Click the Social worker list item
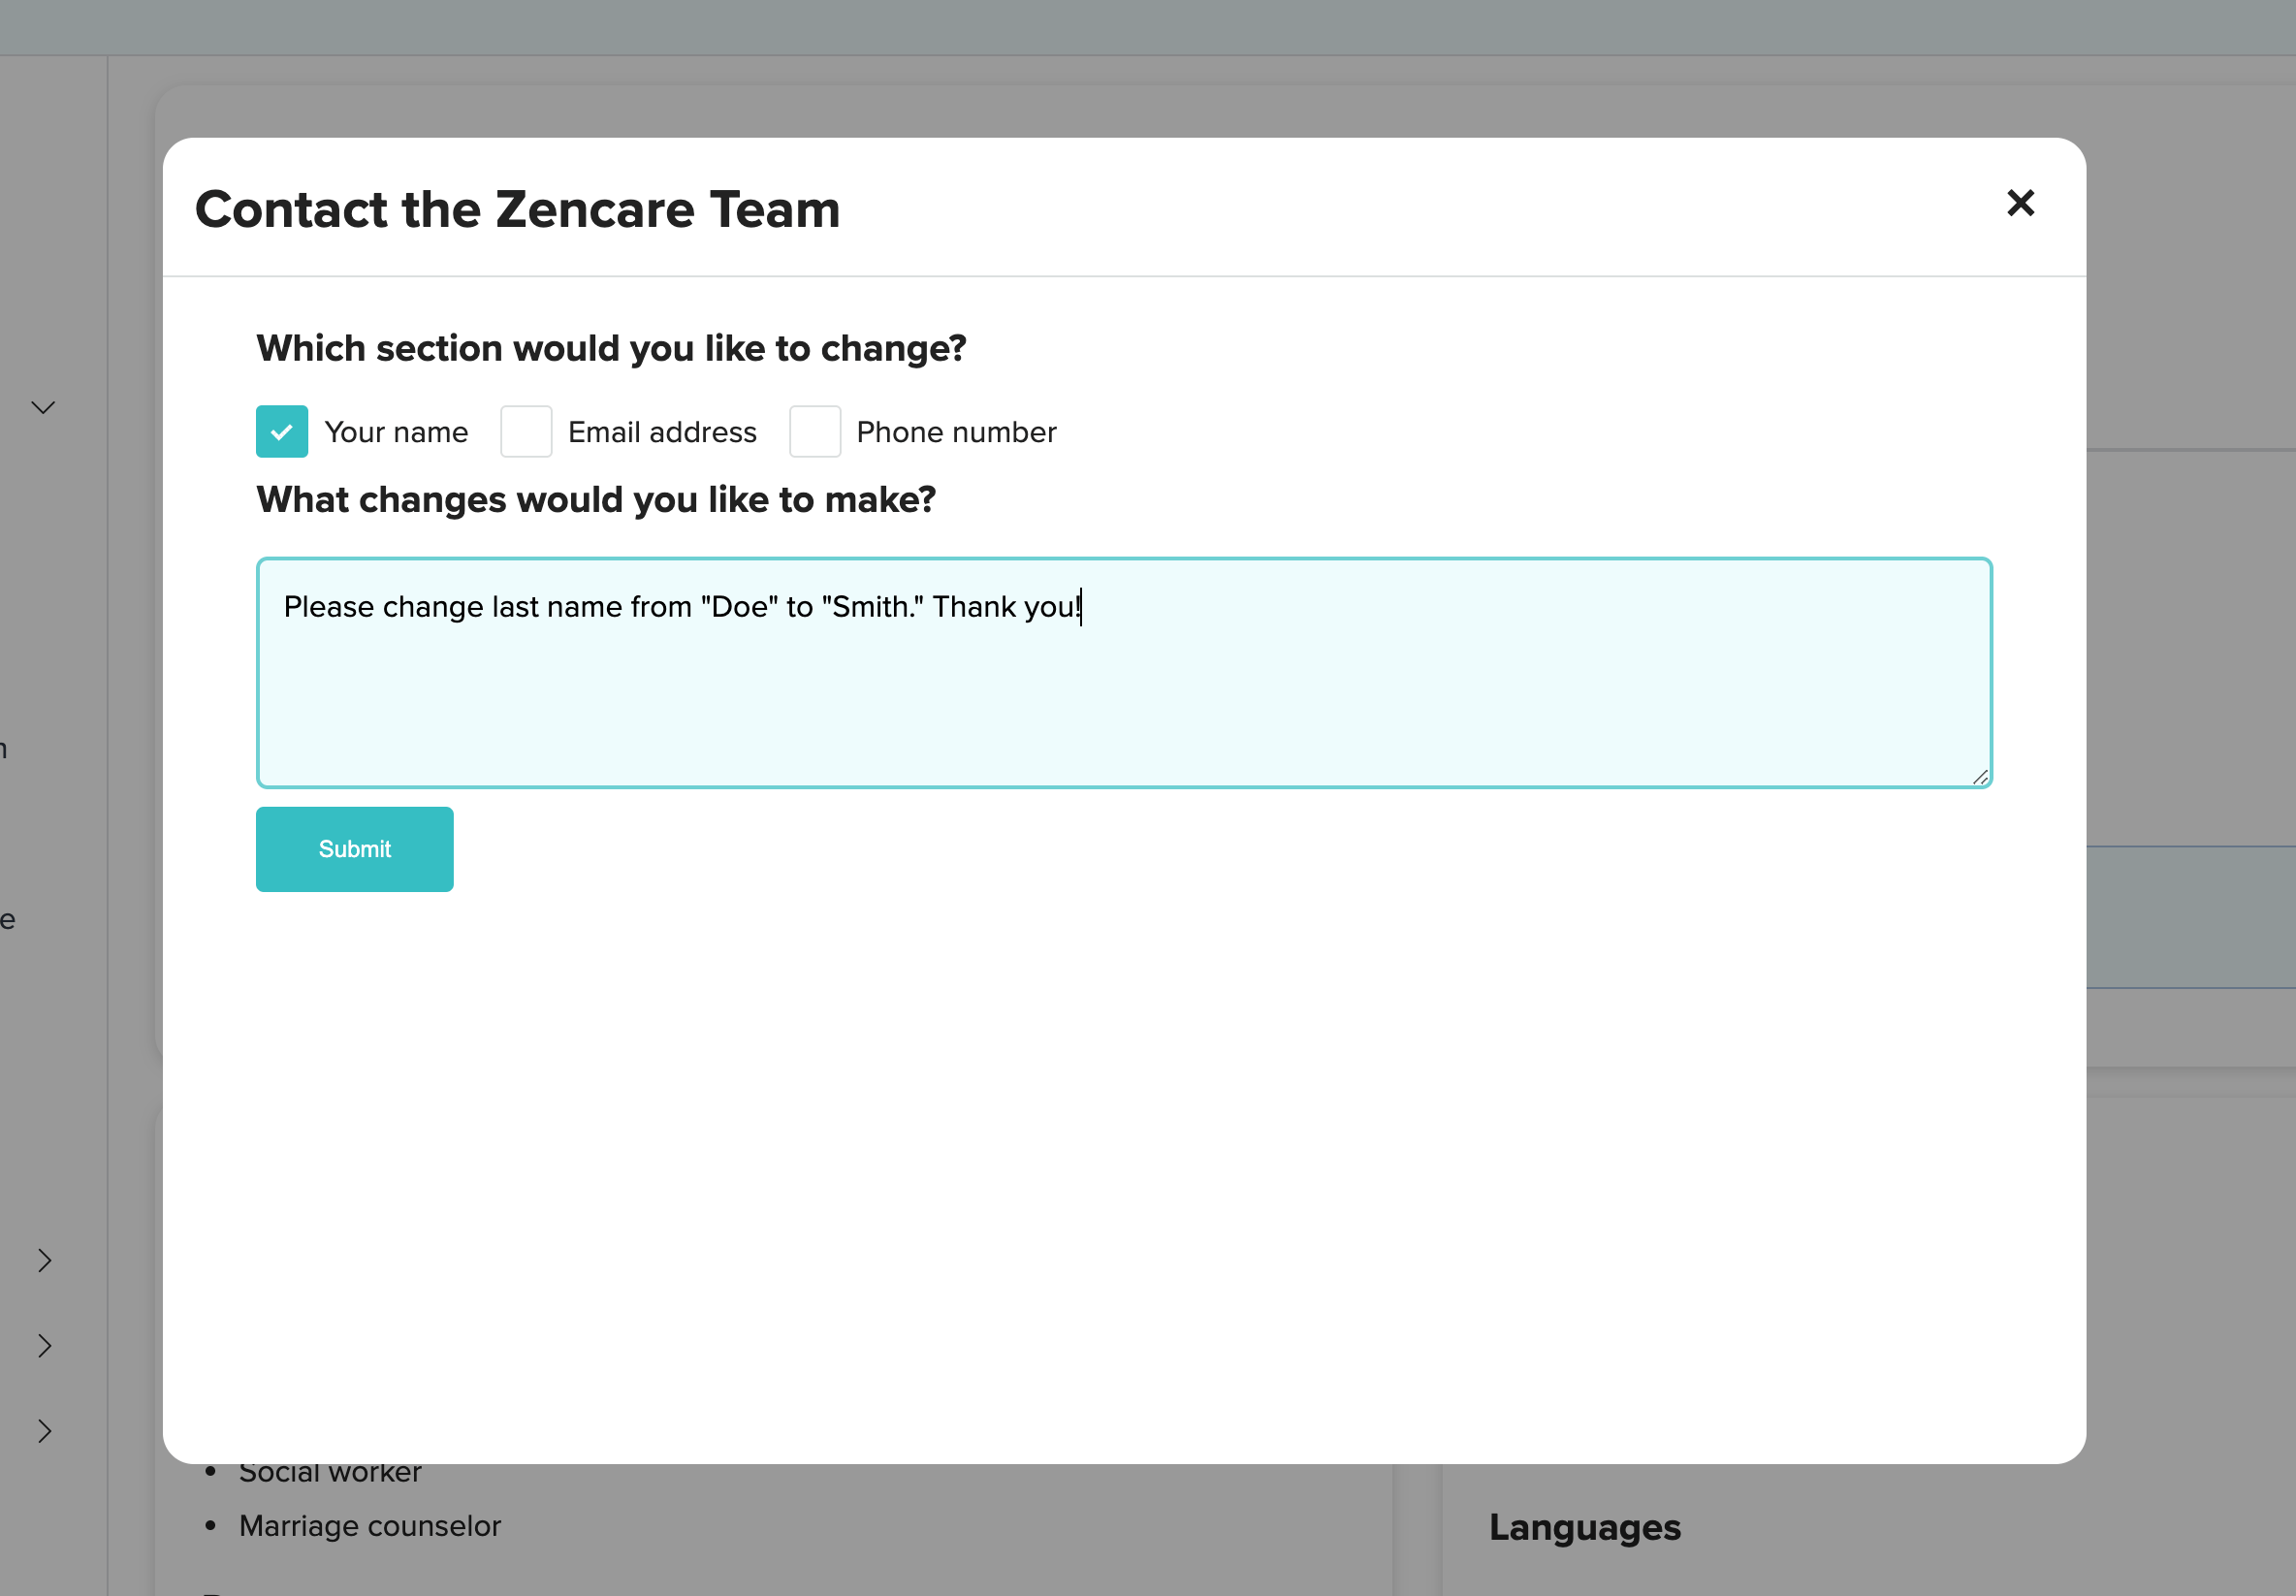The image size is (2296, 1596). [330, 1474]
